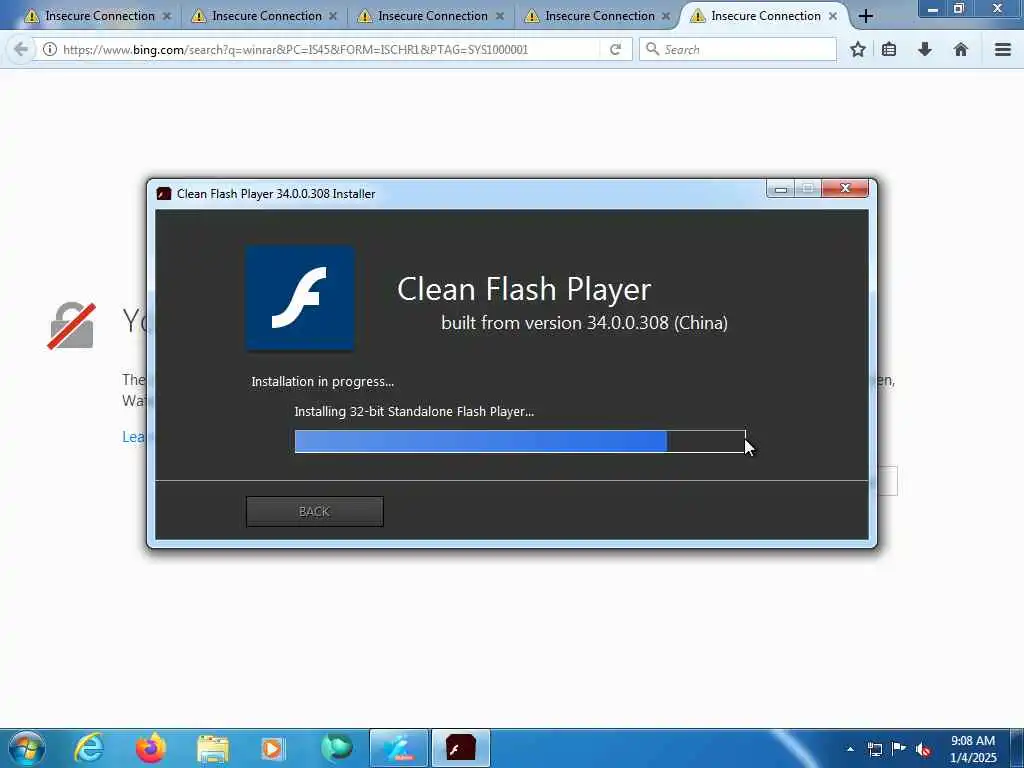1024x768 pixels.
Task: Click the search magnifier icon
Action: tap(652, 49)
